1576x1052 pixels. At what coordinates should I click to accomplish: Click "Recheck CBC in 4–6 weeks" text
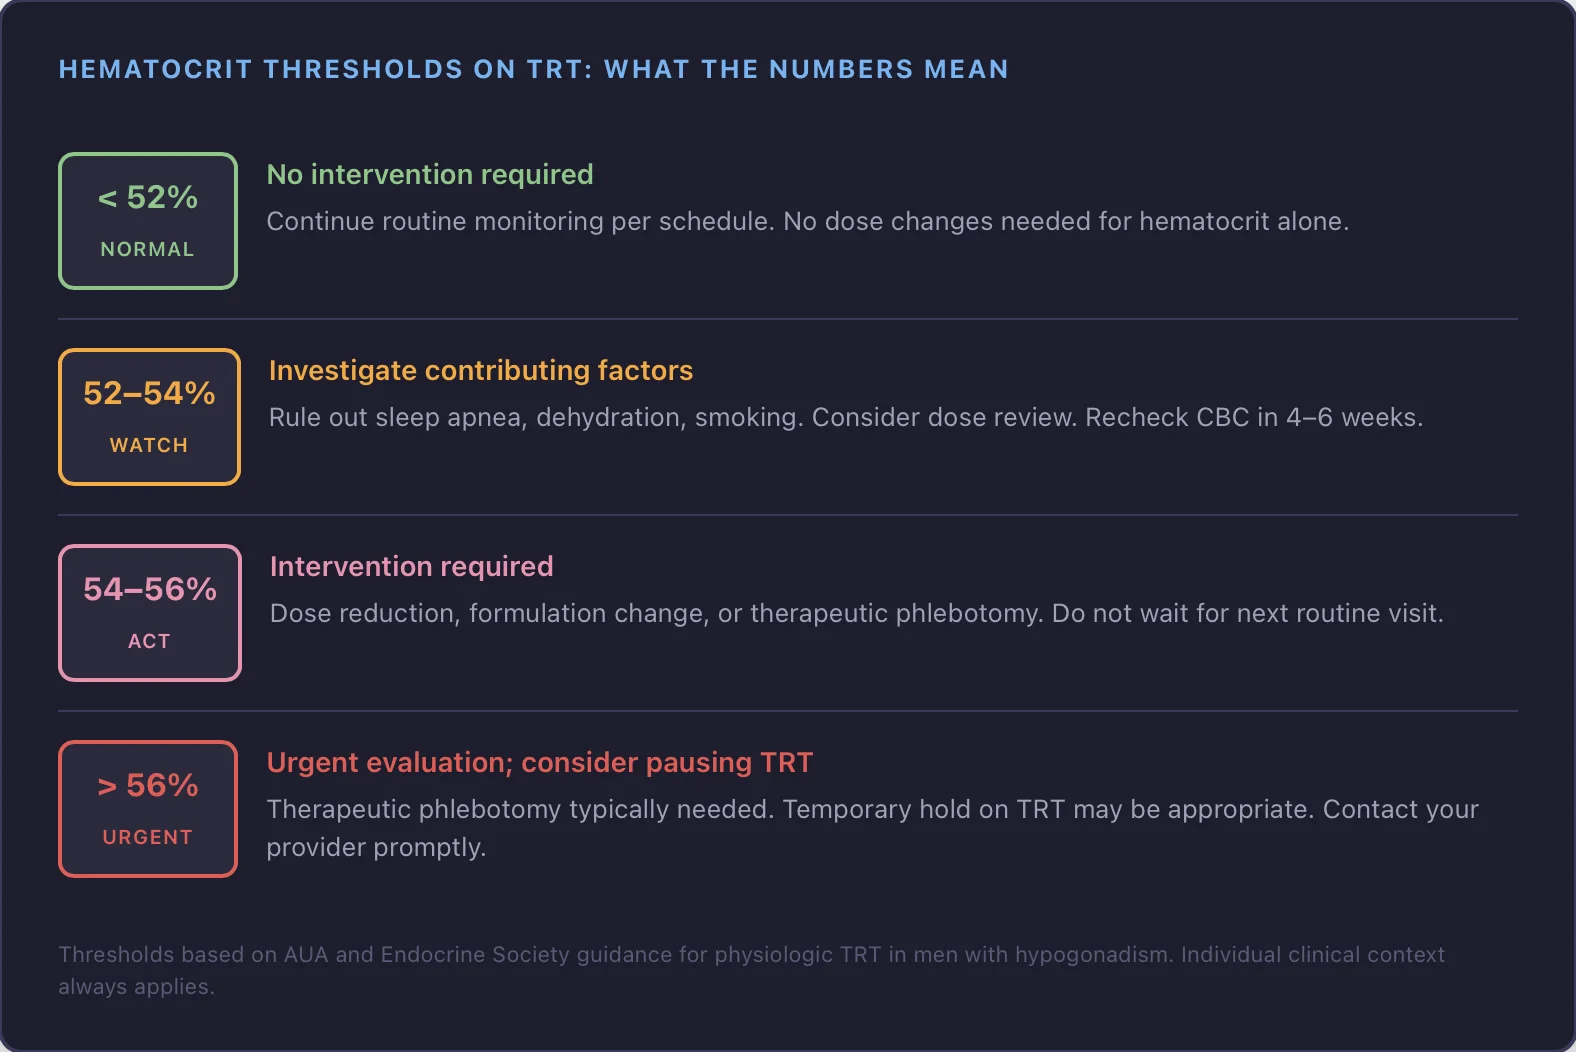click(1254, 418)
